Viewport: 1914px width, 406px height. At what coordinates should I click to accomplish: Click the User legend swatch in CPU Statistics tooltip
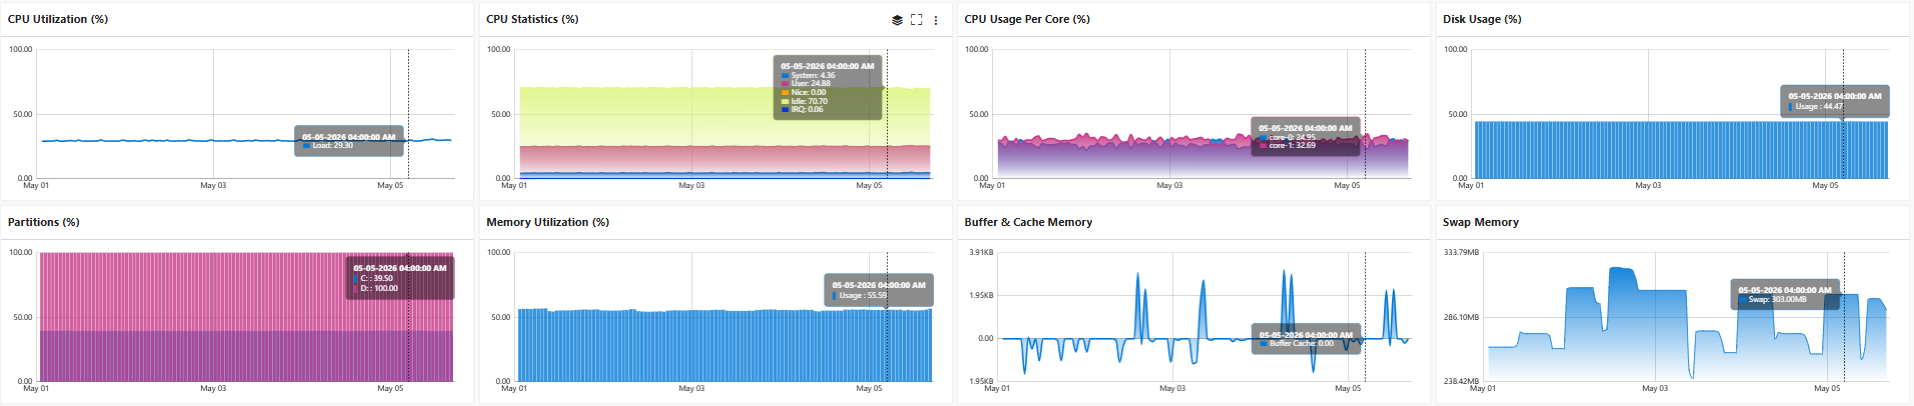click(785, 84)
